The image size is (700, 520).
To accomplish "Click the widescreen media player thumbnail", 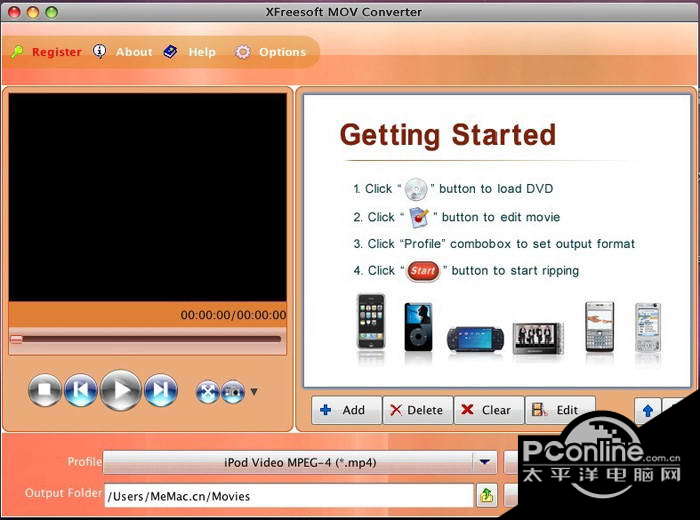I will [538, 338].
